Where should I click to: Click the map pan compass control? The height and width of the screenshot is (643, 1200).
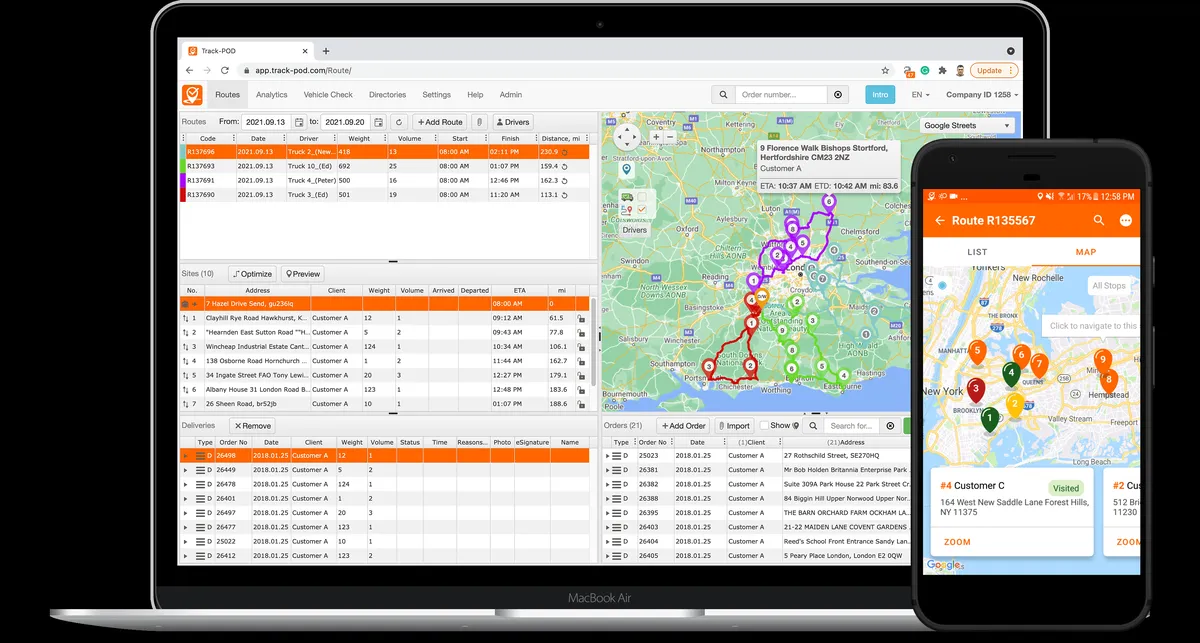click(x=627, y=138)
